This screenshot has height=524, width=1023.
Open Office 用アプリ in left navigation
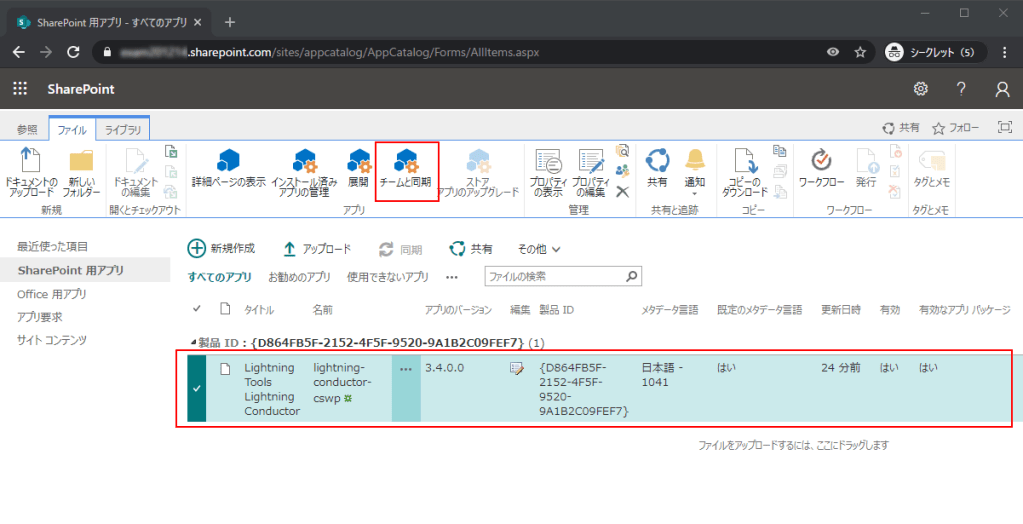[51, 294]
